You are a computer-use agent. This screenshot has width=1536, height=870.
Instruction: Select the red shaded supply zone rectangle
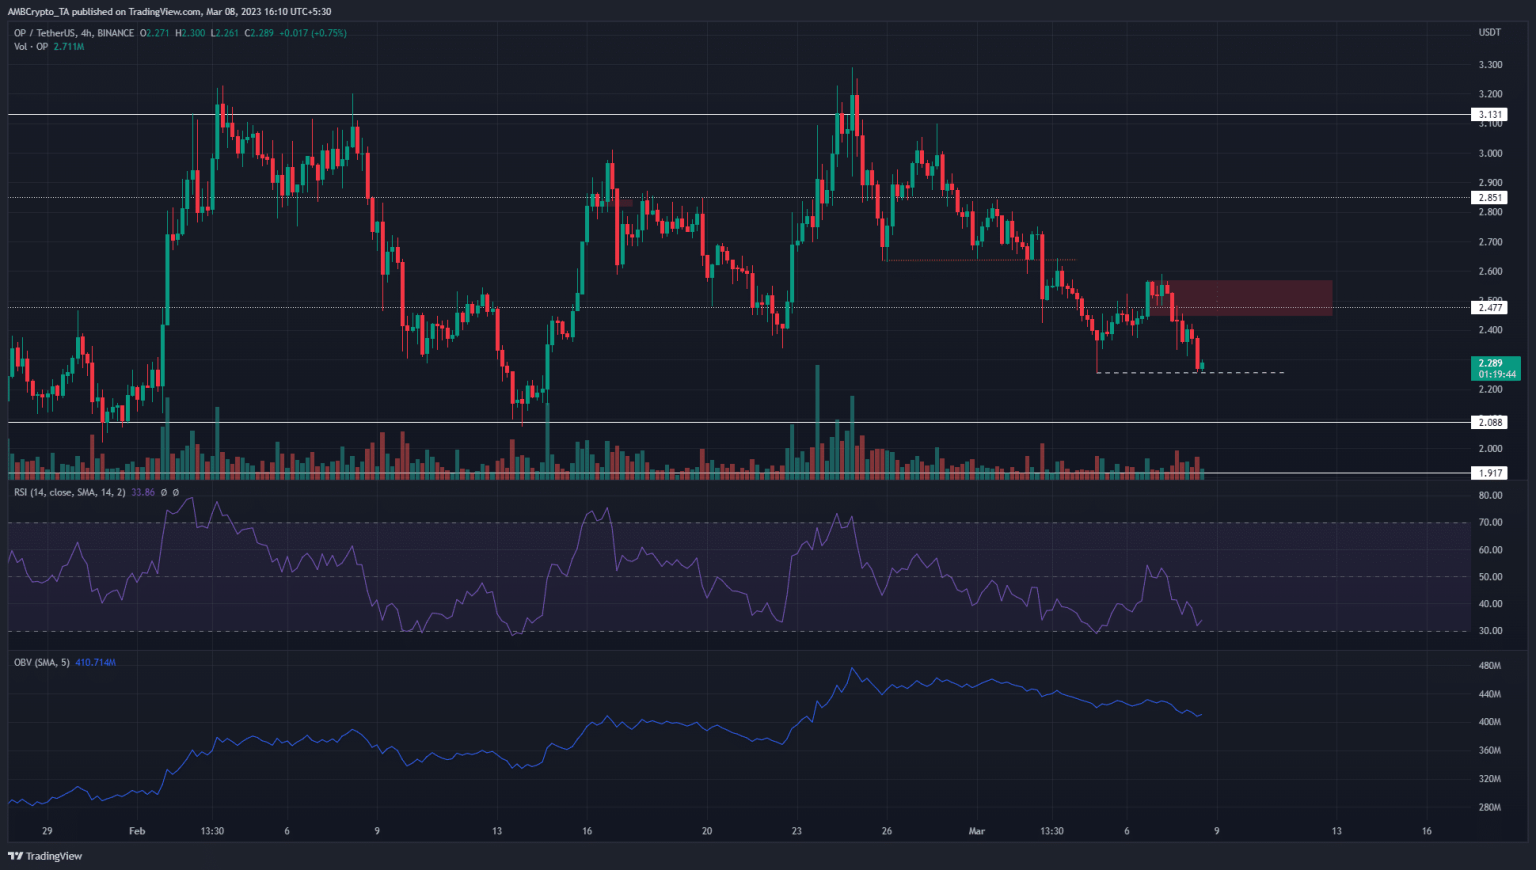click(1250, 298)
